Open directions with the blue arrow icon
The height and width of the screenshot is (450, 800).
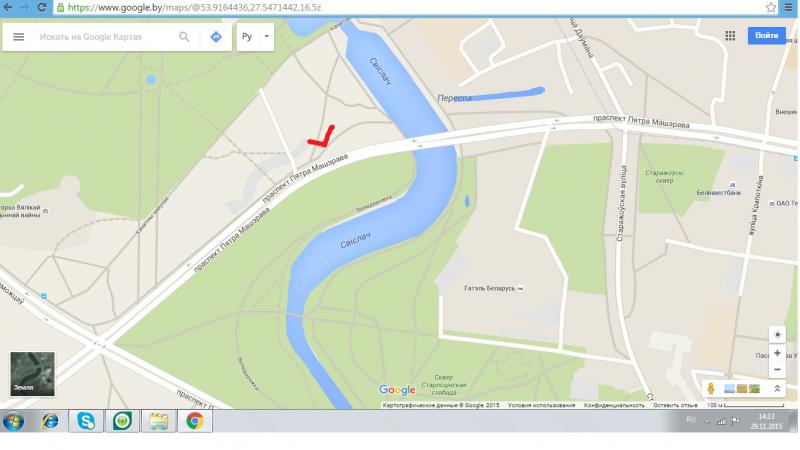click(x=216, y=37)
